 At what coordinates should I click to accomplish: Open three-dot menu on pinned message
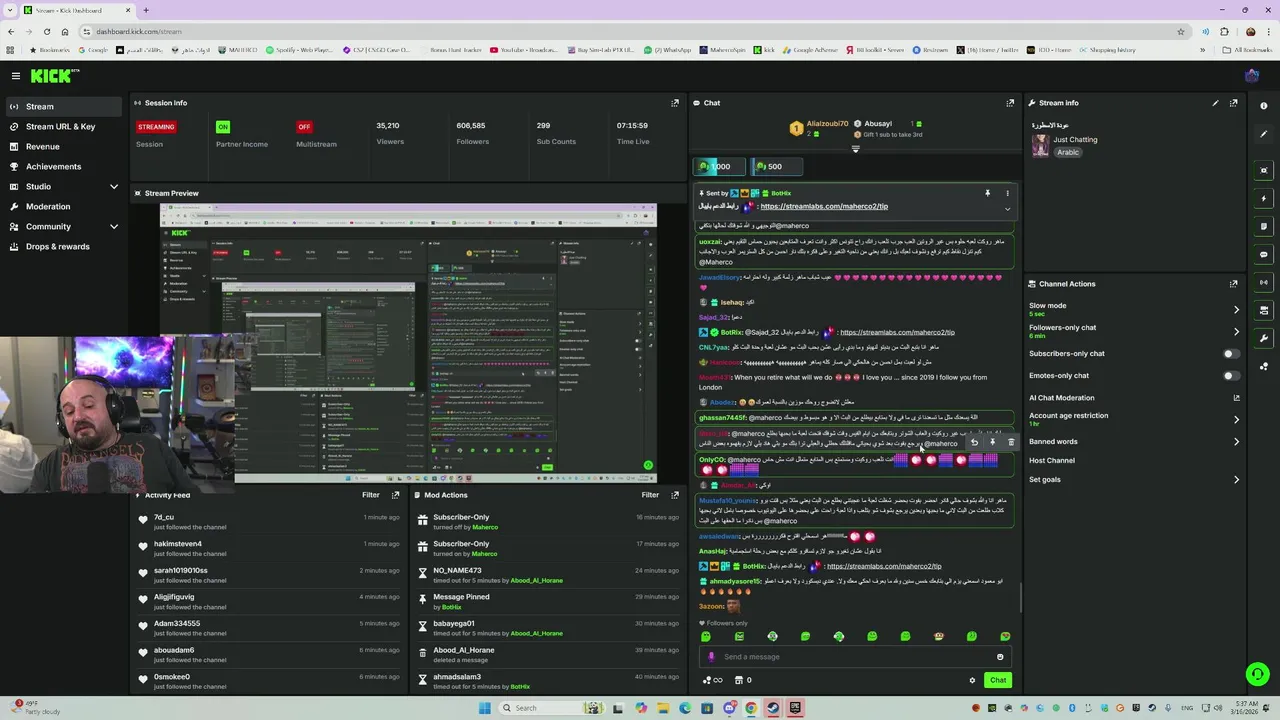pos(1007,193)
